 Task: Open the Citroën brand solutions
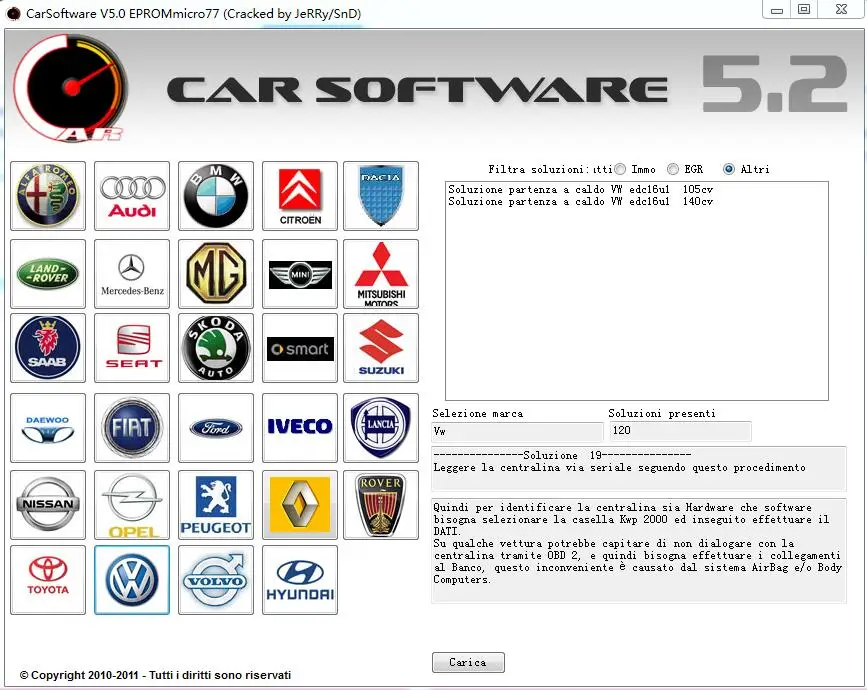[x=300, y=196]
